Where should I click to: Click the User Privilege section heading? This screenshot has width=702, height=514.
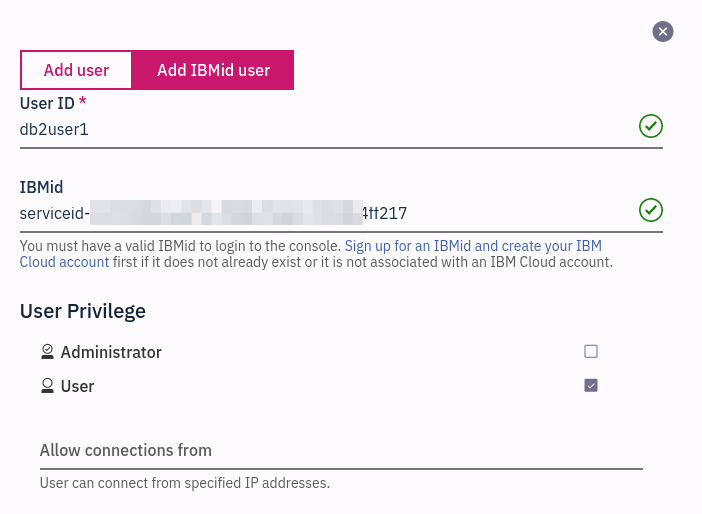(83, 311)
